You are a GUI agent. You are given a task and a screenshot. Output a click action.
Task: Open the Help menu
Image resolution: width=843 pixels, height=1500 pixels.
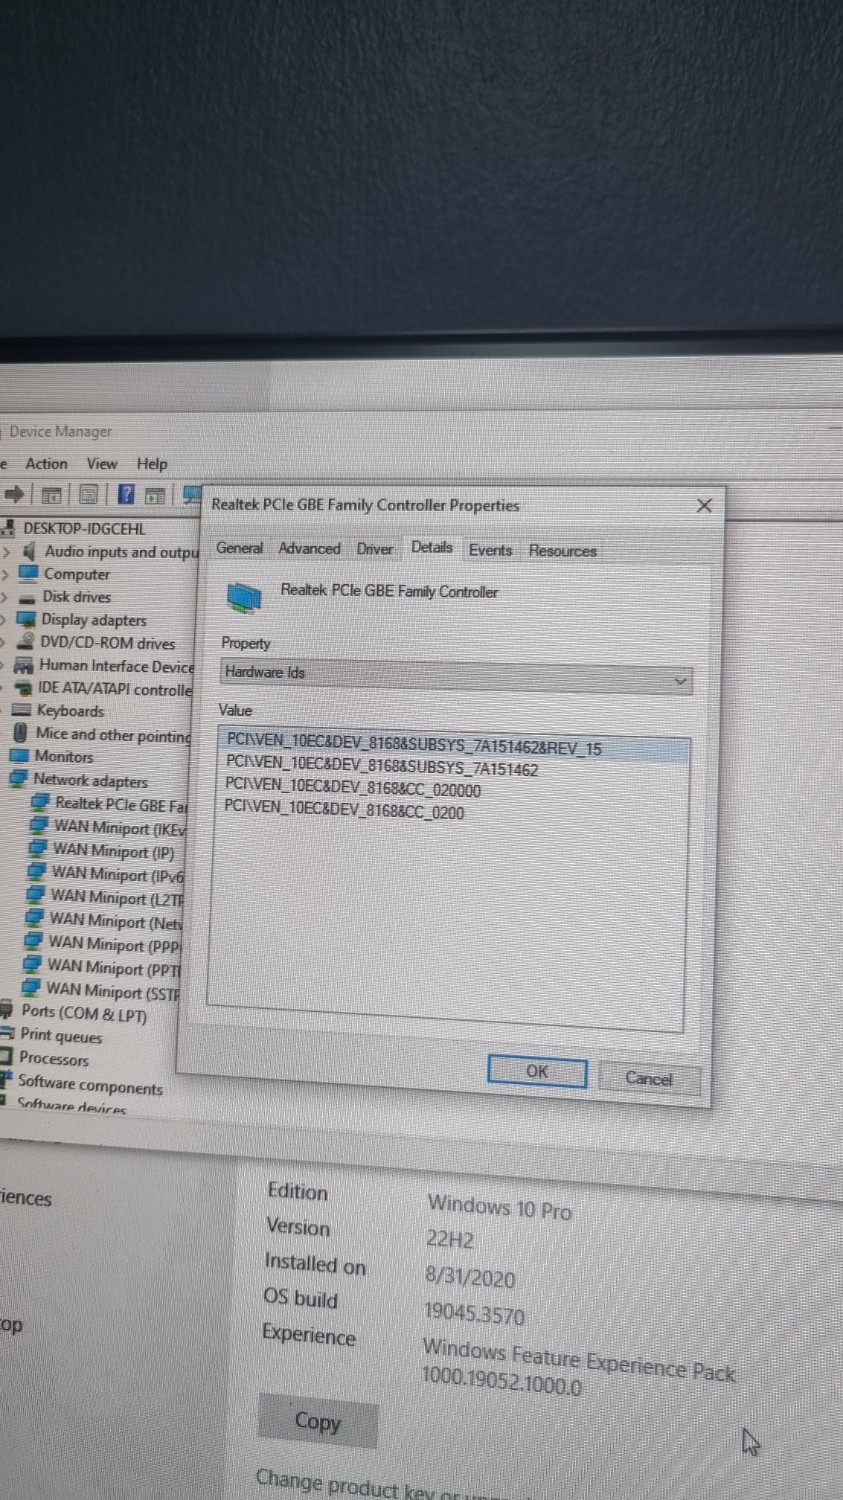point(152,464)
